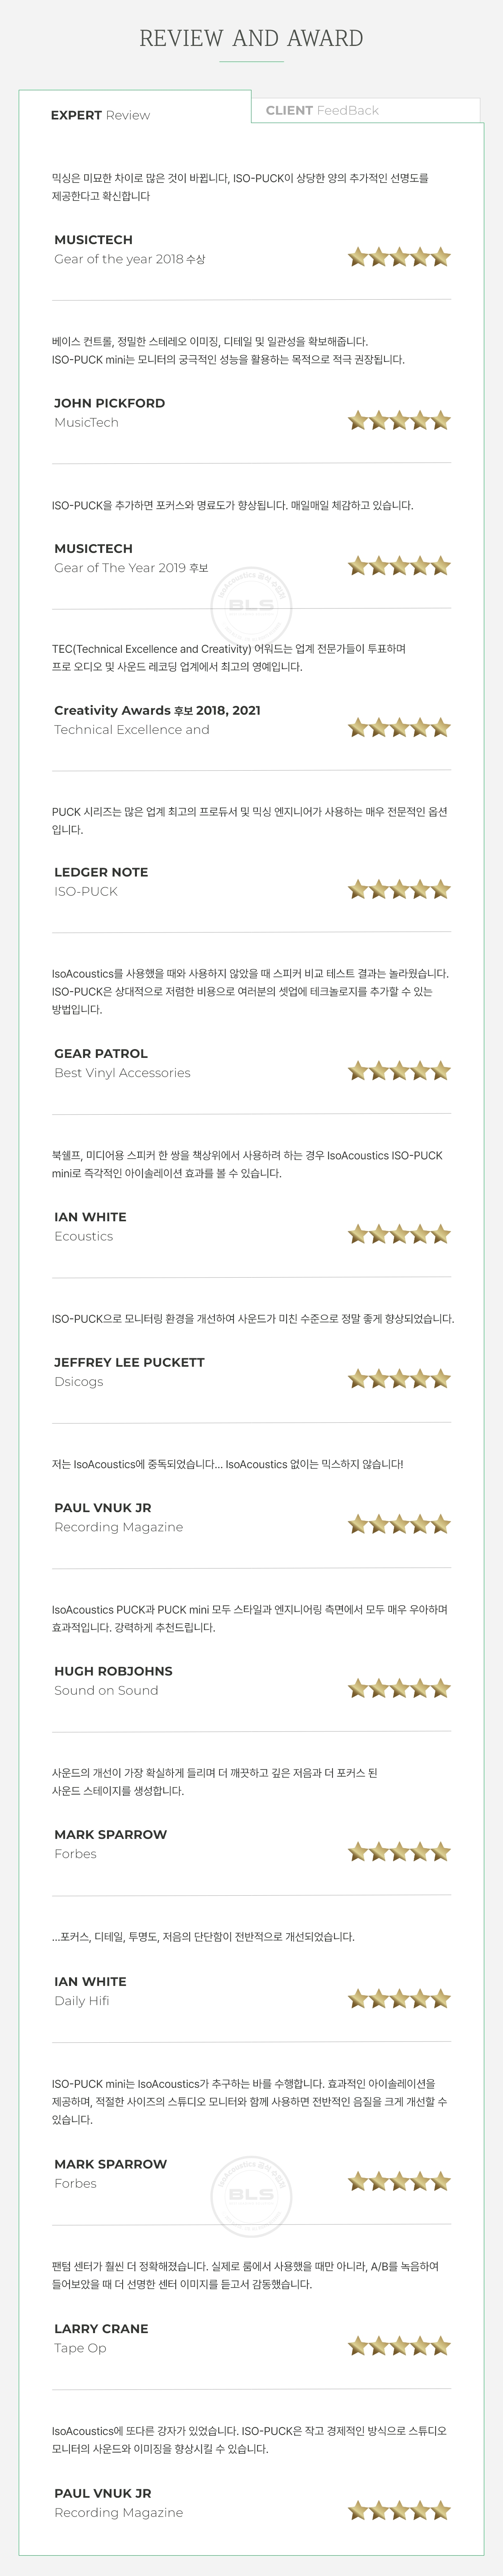This screenshot has width=503, height=2576.
Task: Click the HUGH ROBJOHNS star rating
Action: tap(399, 1690)
